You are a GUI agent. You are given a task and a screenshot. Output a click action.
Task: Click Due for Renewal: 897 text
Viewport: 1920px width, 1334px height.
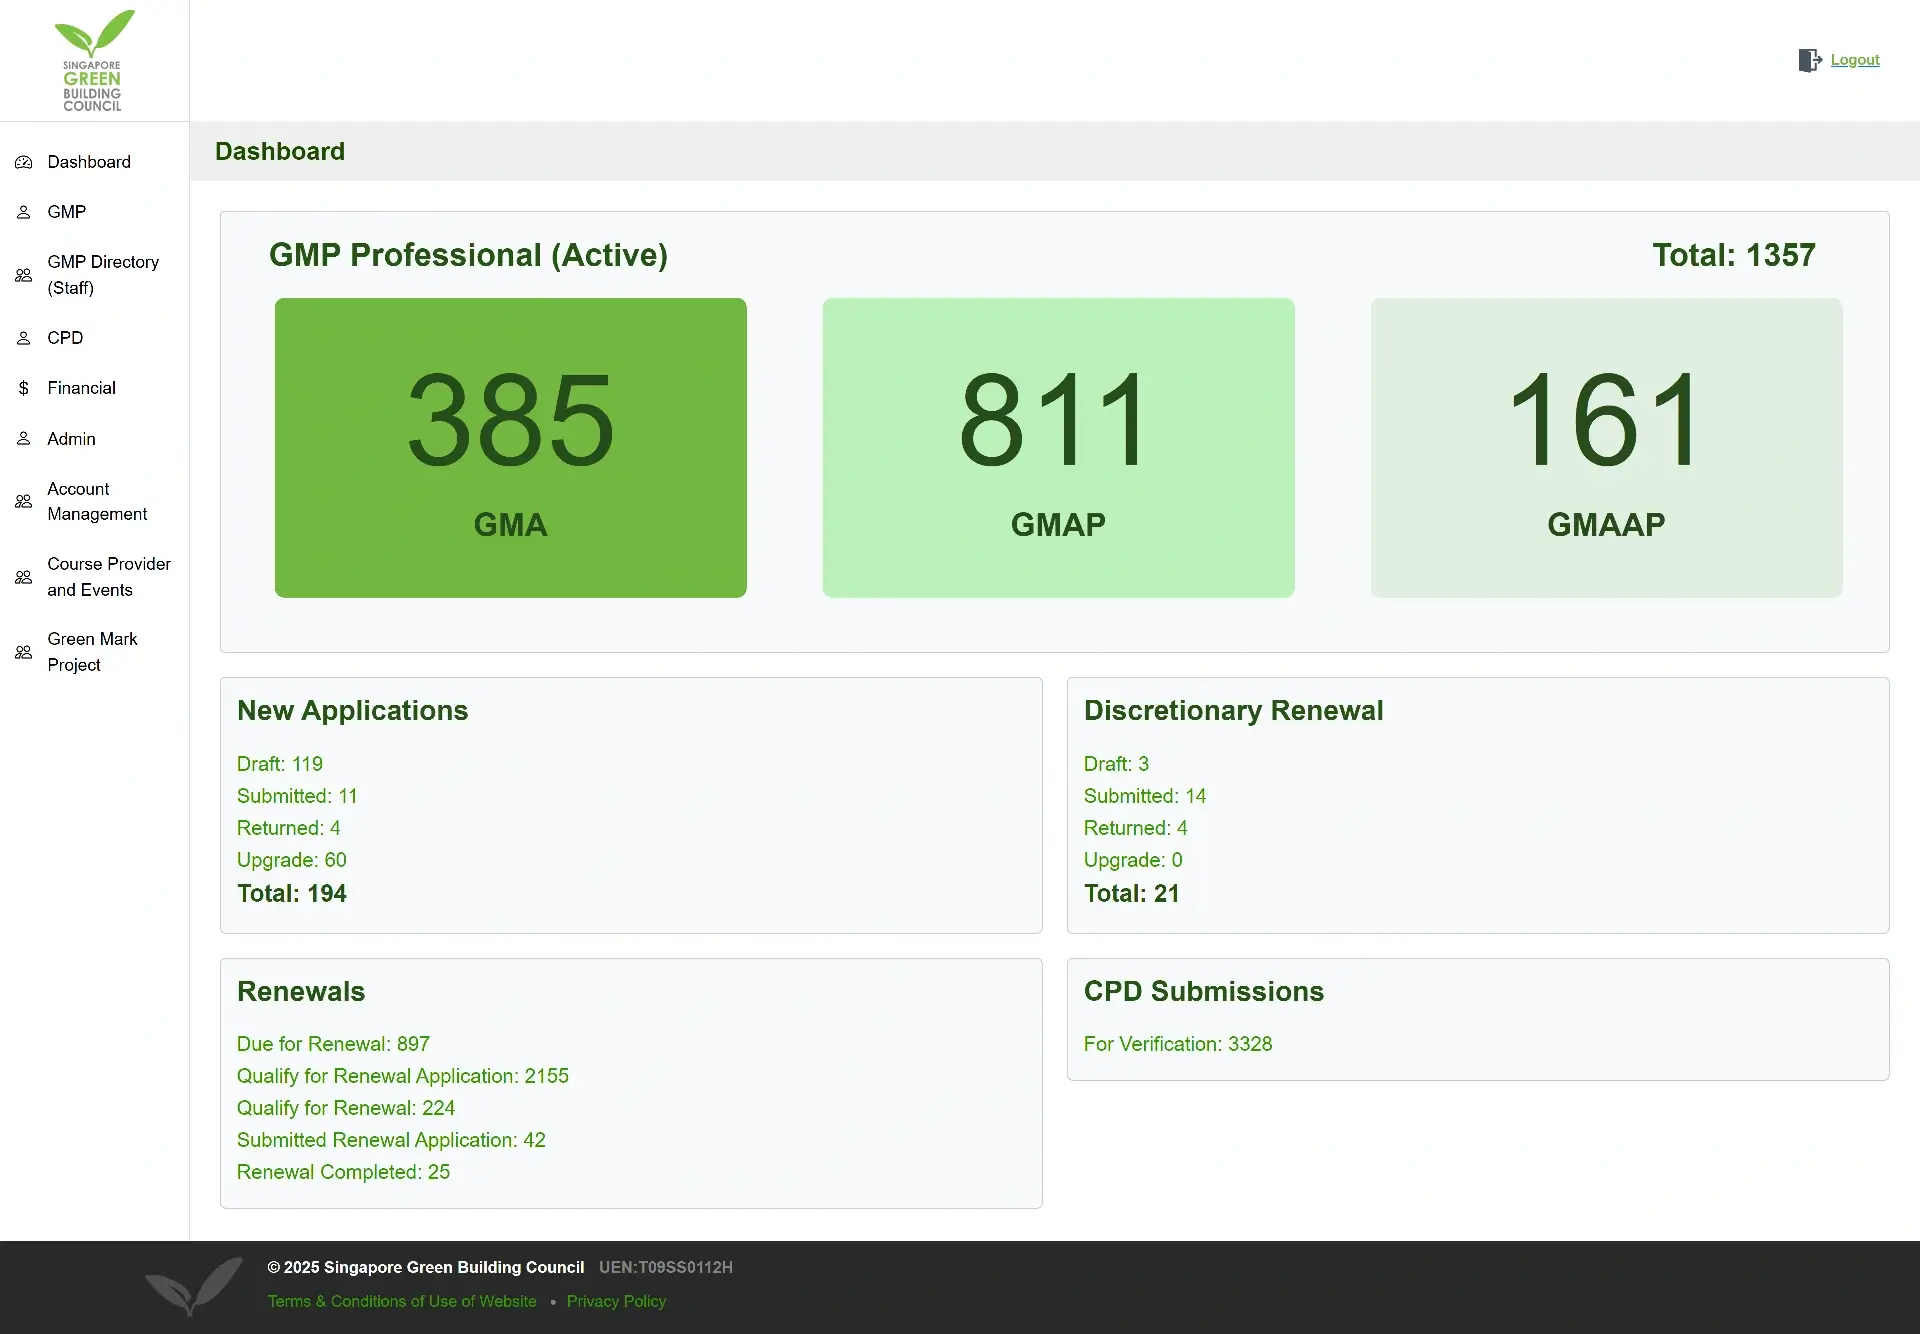(333, 1044)
